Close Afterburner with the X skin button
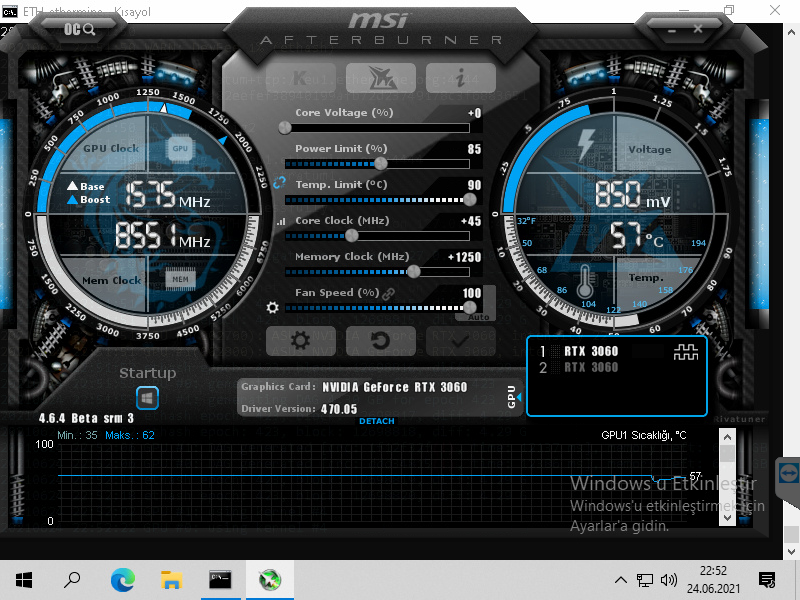 coord(698,29)
